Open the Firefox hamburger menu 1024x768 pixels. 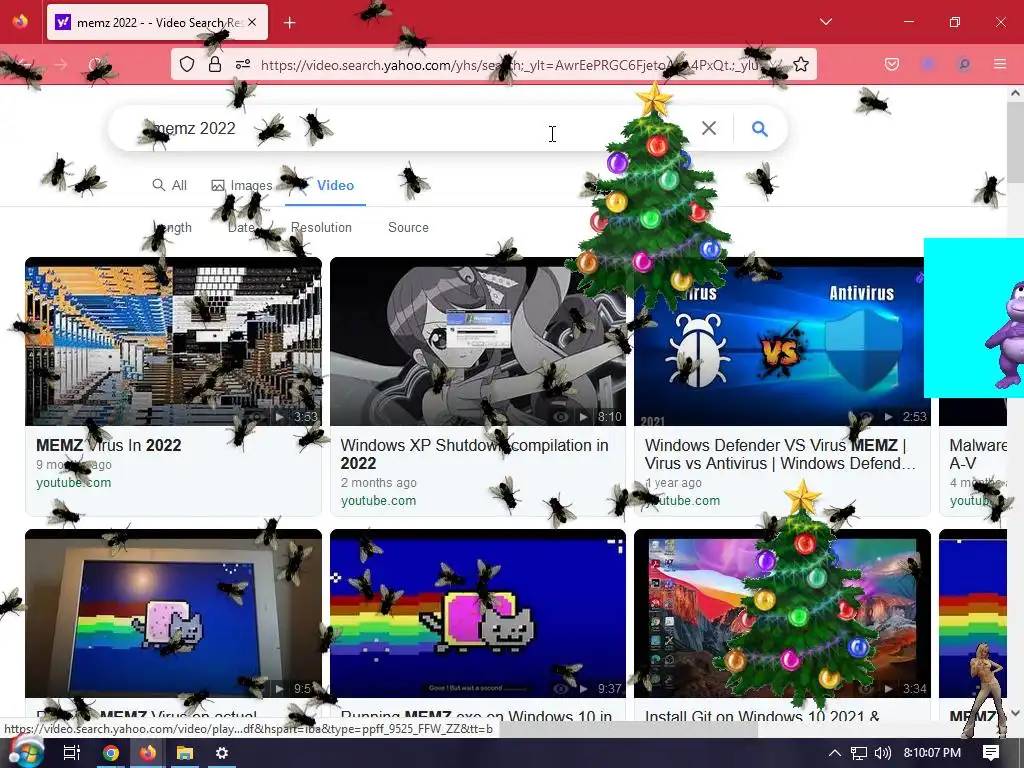999,64
